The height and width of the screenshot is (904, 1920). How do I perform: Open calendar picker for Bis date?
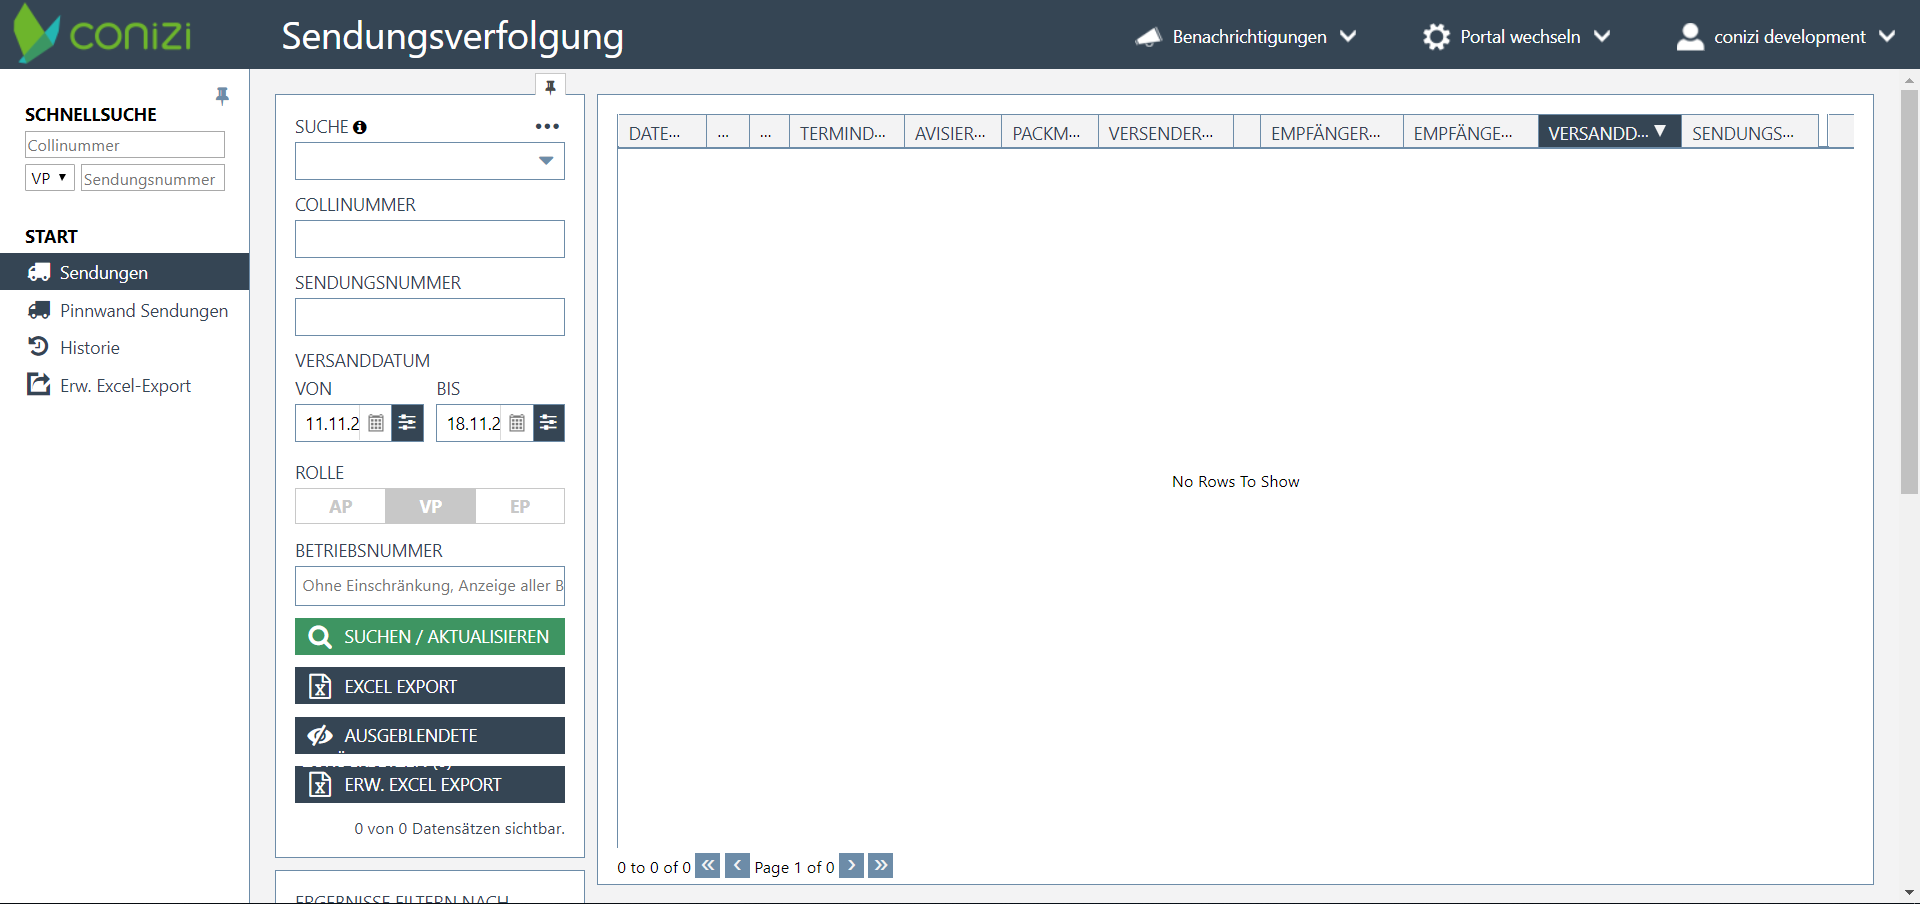pos(517,423)
